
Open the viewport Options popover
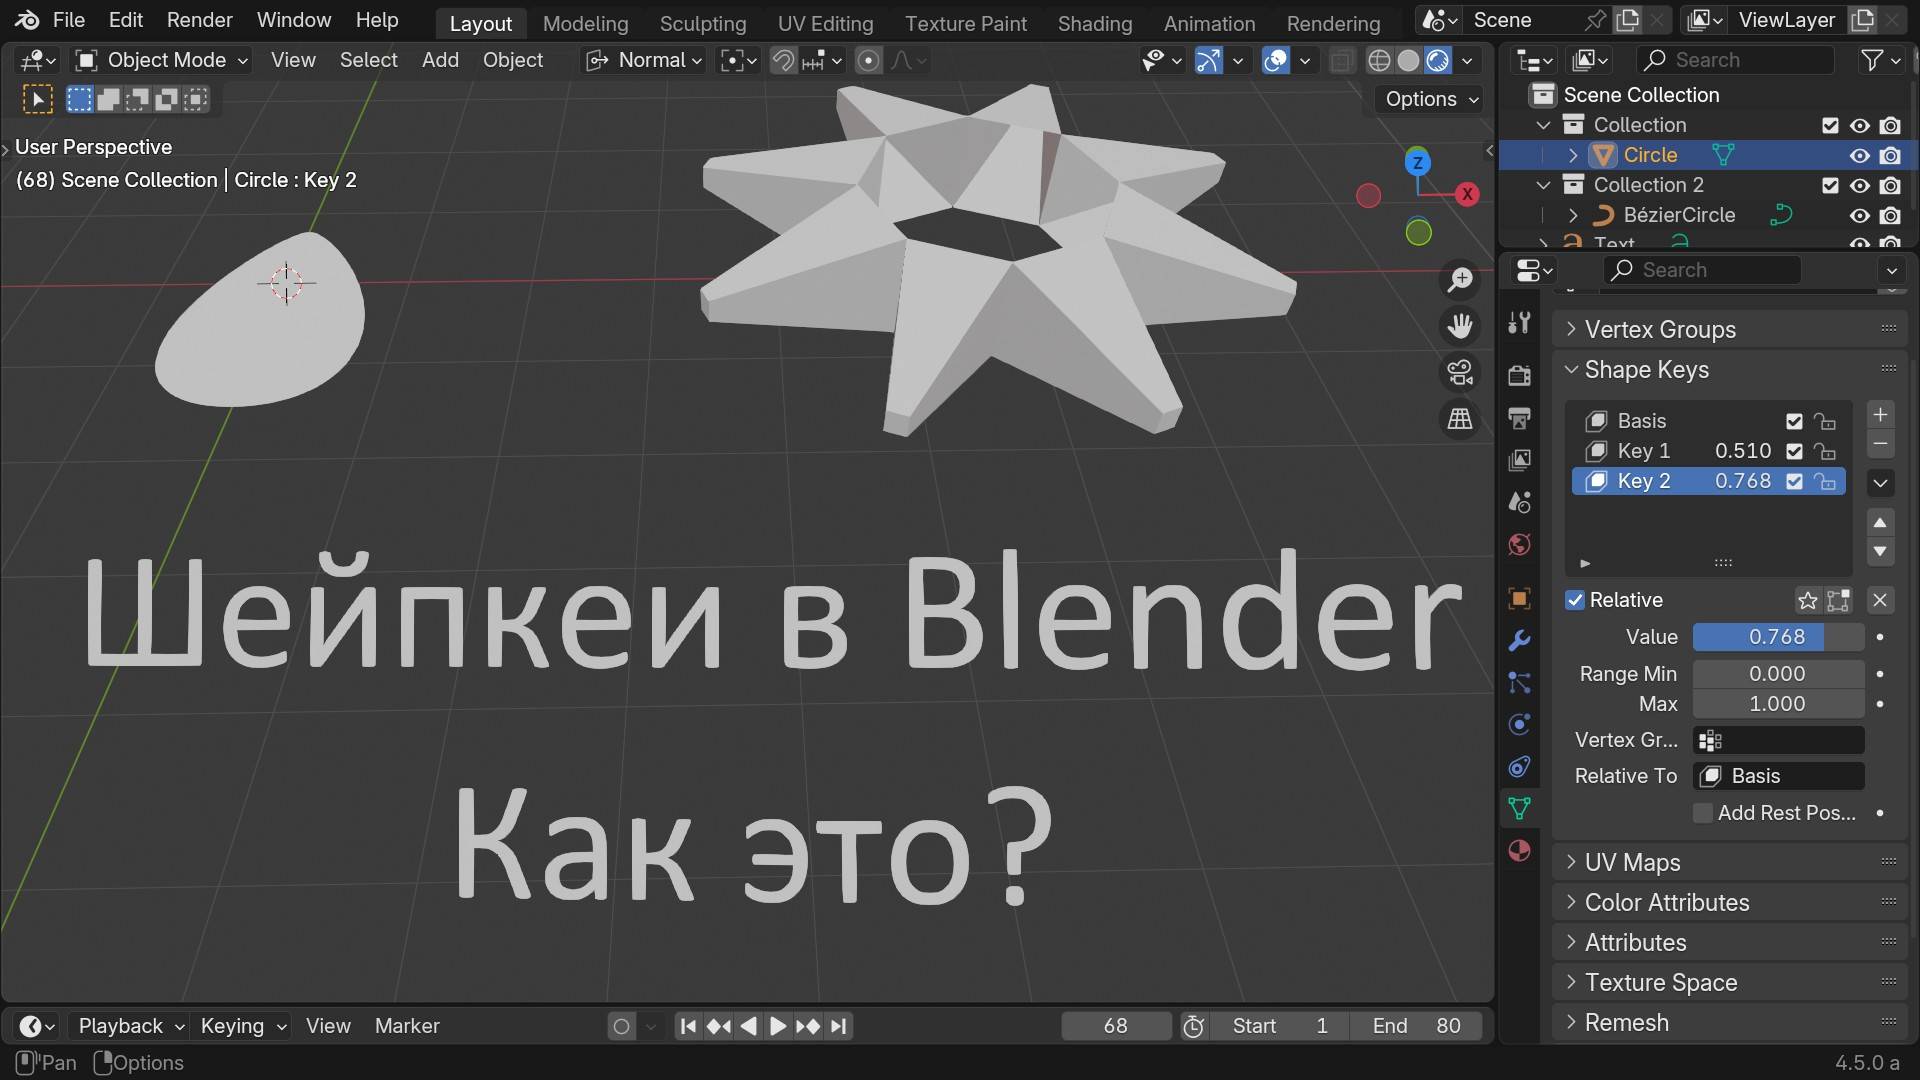click(1429, 98)
